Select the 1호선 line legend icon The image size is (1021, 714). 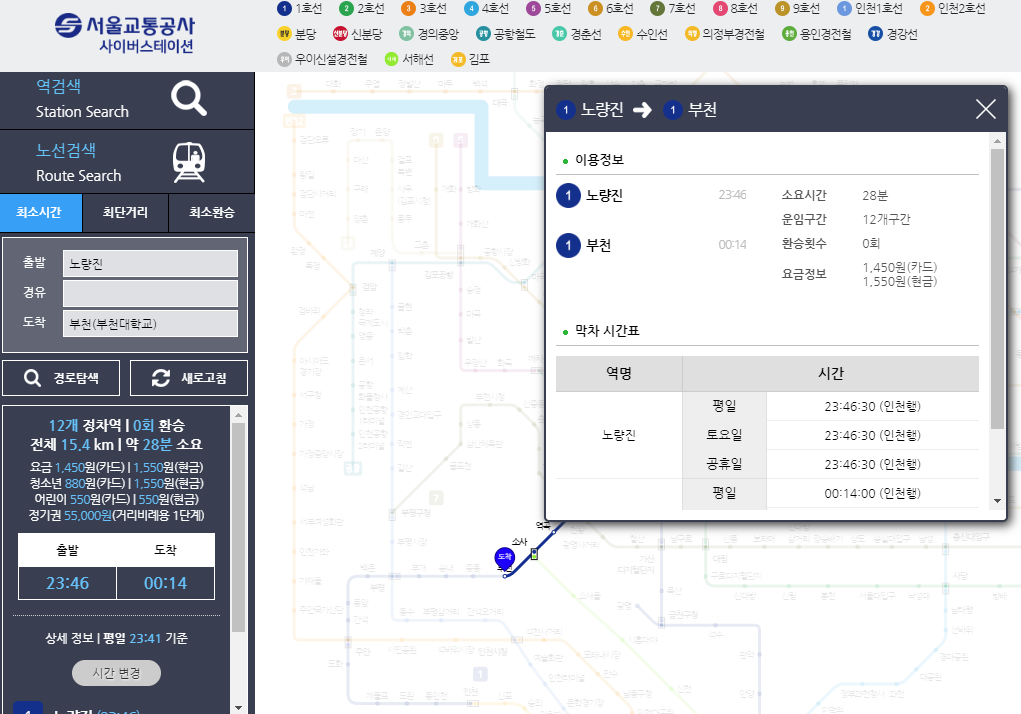coord(284,8)
